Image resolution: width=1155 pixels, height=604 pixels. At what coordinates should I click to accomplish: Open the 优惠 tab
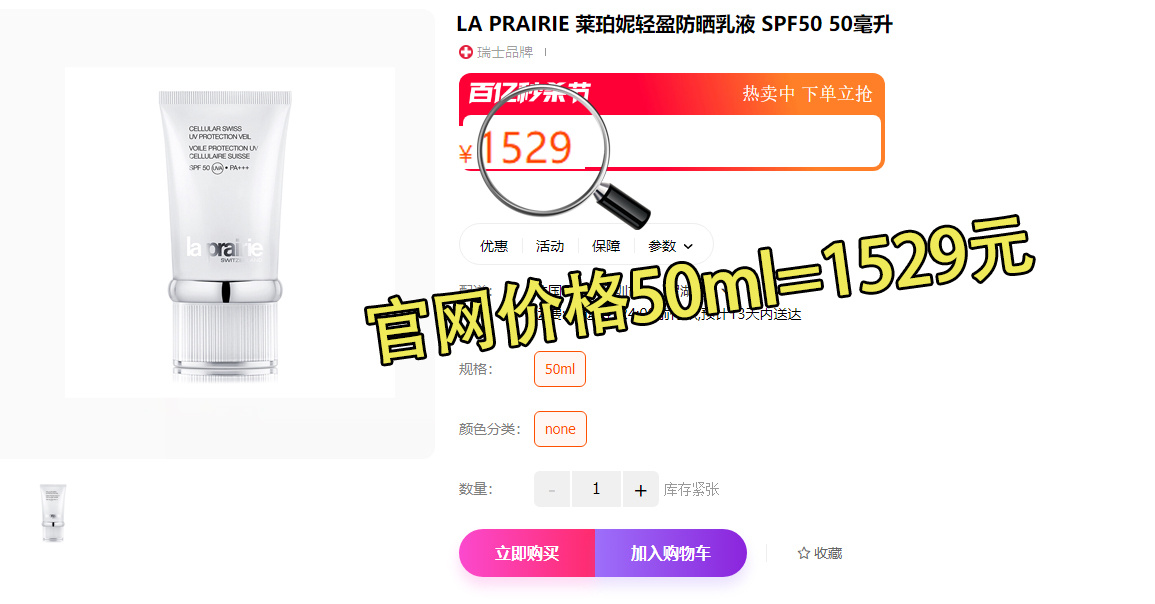494,246
